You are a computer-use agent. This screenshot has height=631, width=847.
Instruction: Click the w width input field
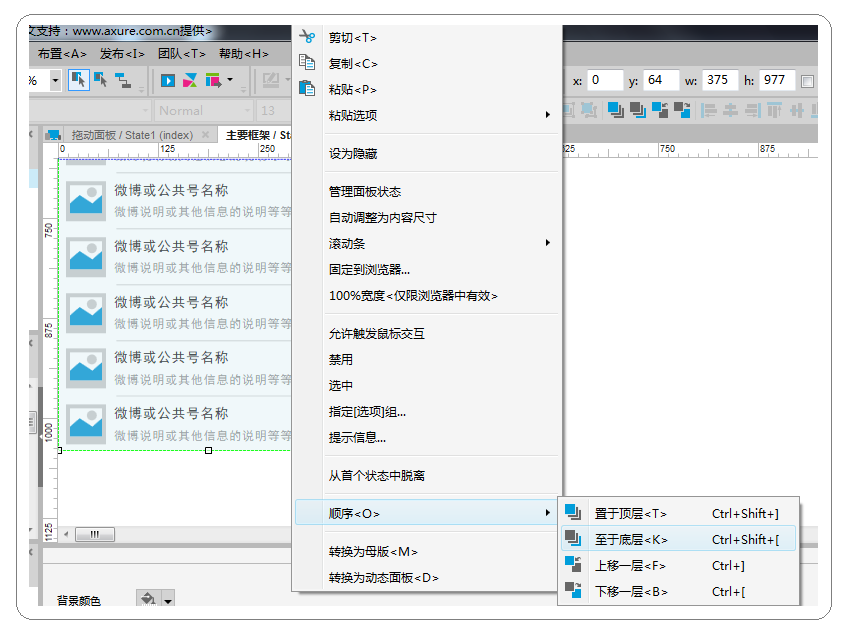(718, 80)
